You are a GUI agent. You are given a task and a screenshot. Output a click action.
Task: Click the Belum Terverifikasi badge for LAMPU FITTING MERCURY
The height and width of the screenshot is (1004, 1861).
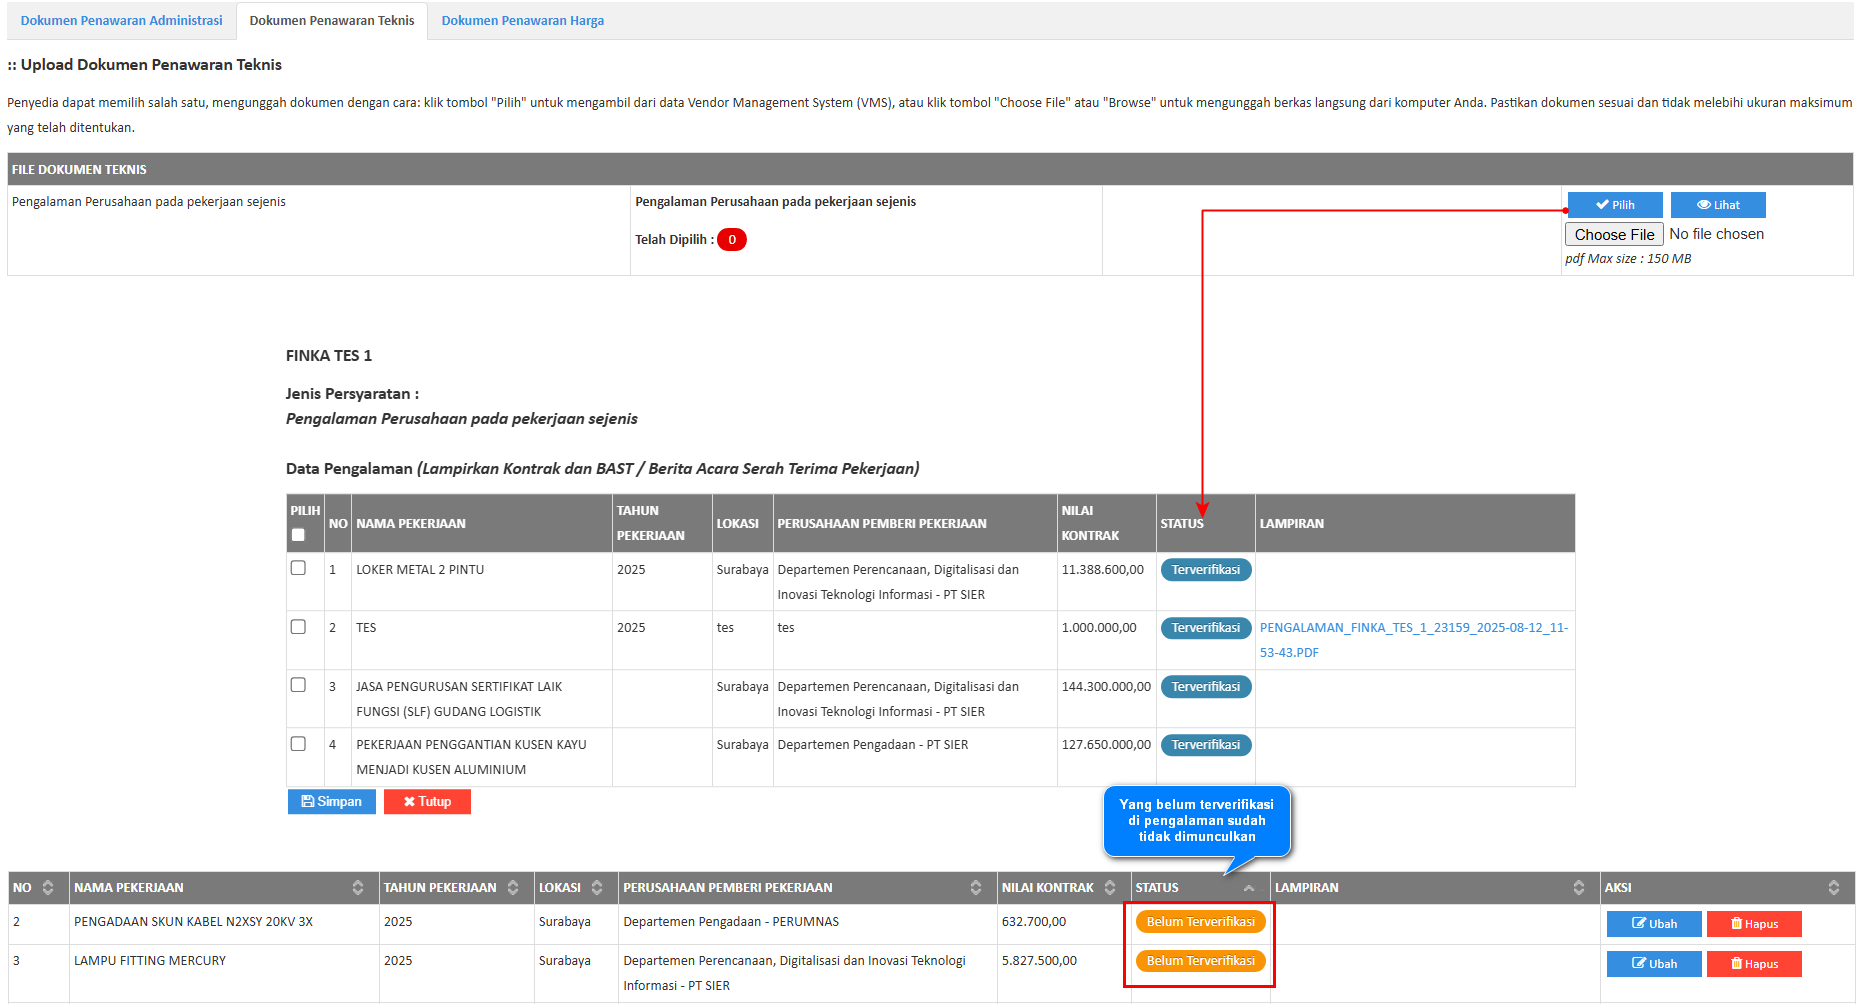point(1200,961)
